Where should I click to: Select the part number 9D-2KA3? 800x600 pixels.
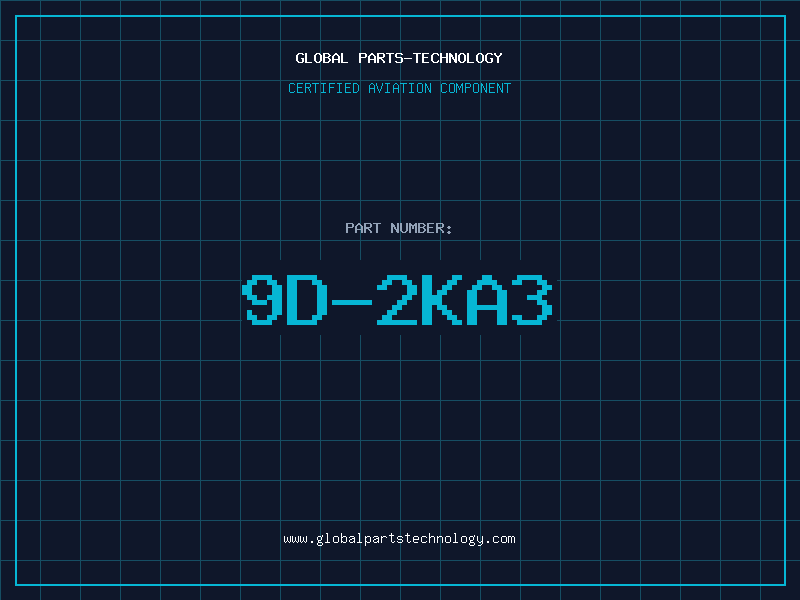click(x=397, y=300)
